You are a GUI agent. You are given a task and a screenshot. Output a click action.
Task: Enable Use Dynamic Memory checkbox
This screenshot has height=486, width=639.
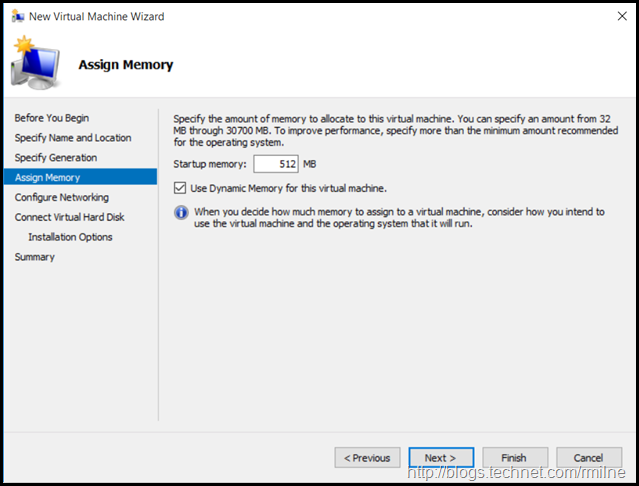[x=180, y=188]
